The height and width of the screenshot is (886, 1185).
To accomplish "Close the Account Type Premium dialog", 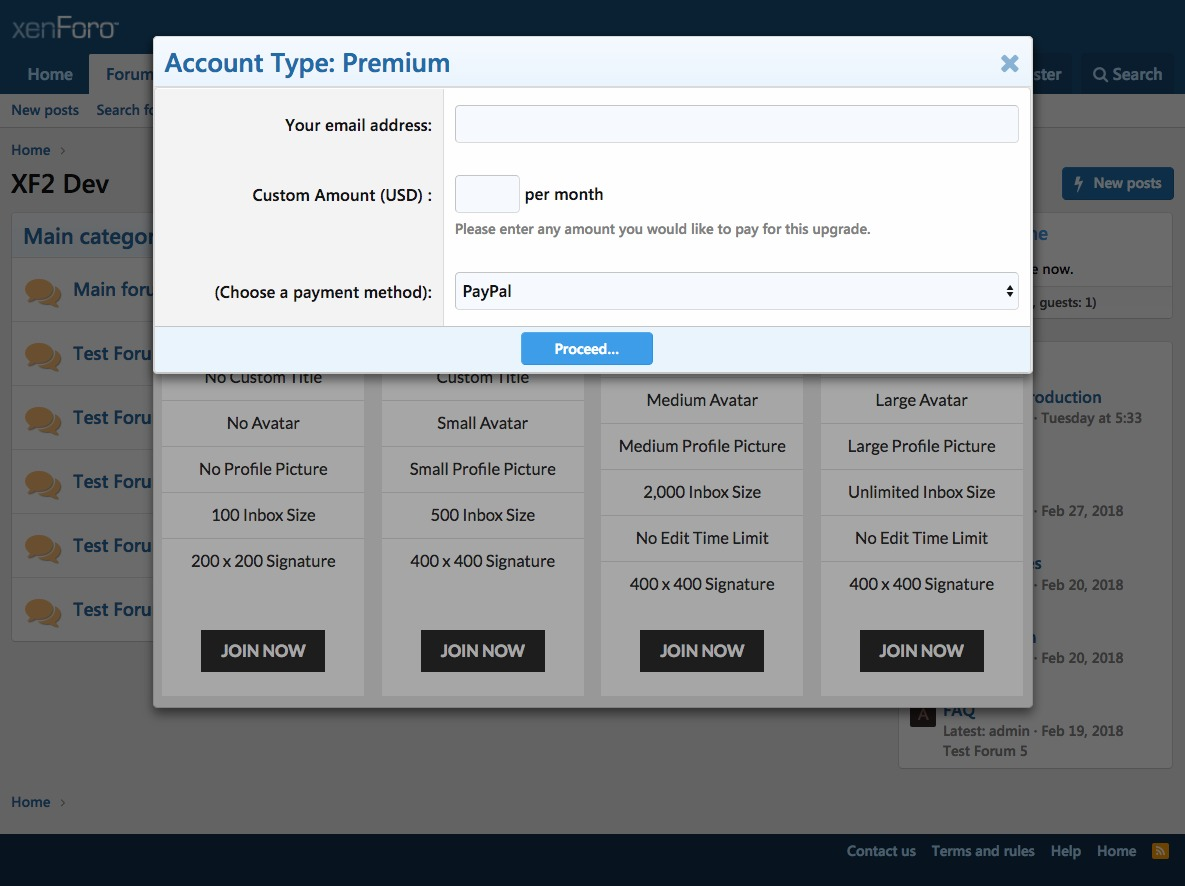I will tap(1009, 64).
